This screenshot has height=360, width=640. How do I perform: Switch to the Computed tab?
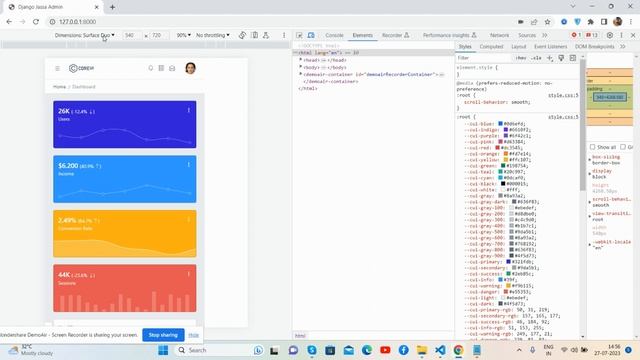[x=491, y=47]
